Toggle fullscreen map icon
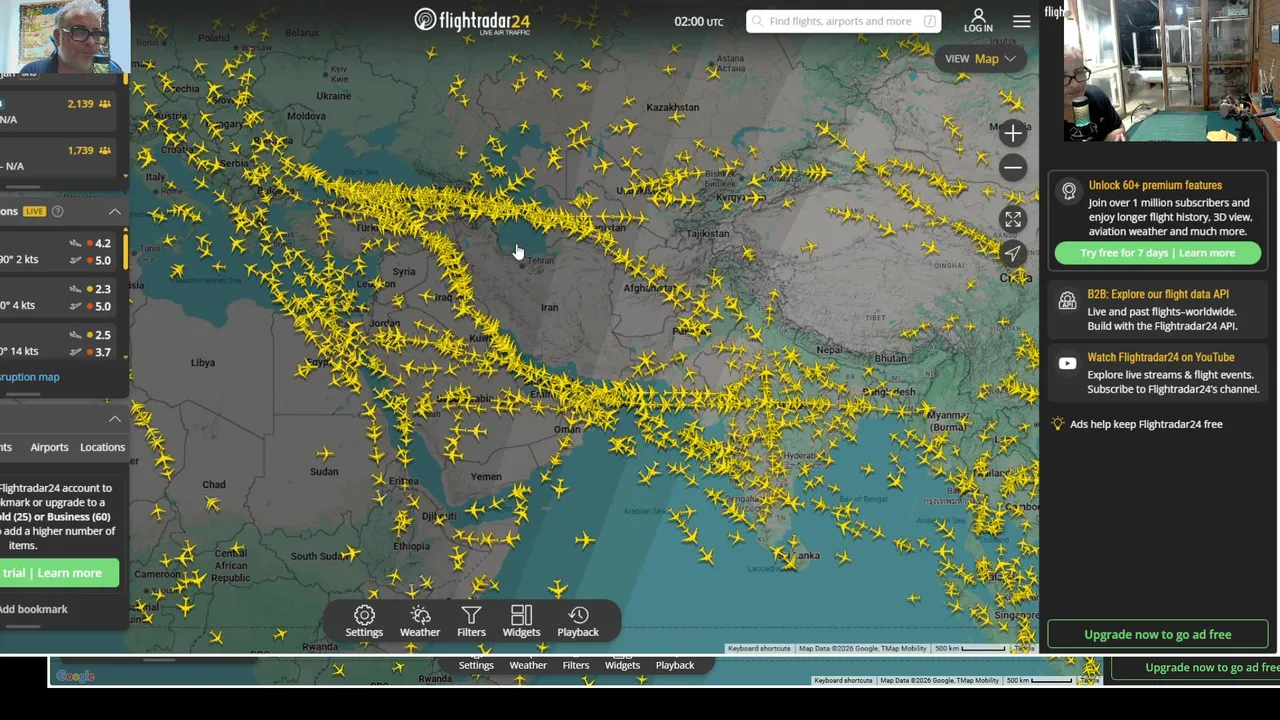This screenshot has height=720, width=1280. click(1013, 219)
